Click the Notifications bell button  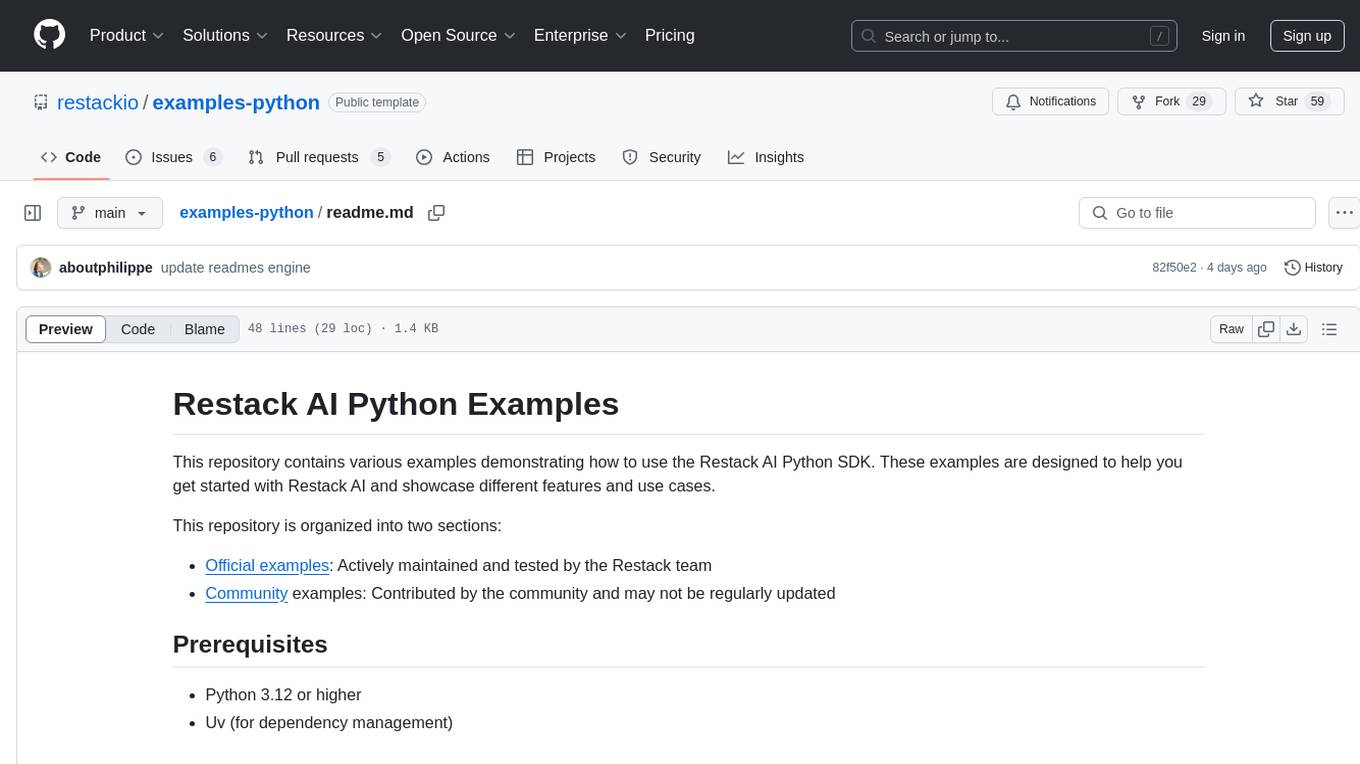tap(1051, 102)
